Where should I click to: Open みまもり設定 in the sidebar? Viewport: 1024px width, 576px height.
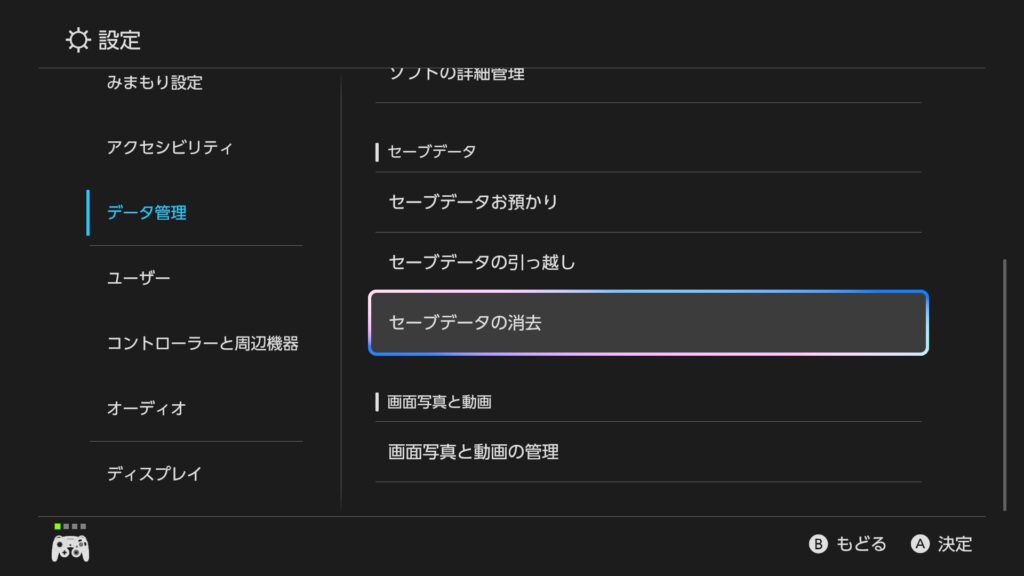pos(154,83)
